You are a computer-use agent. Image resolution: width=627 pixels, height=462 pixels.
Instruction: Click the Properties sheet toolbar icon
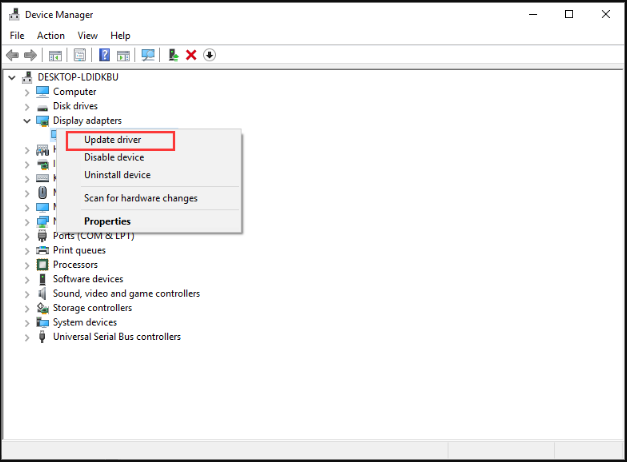pos(79,55)
